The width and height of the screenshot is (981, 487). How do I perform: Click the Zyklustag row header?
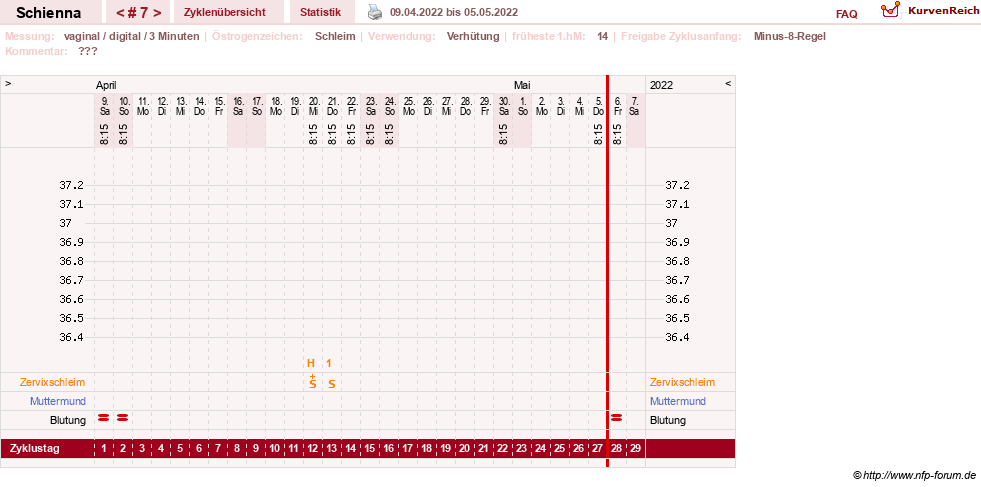(34, 448)
